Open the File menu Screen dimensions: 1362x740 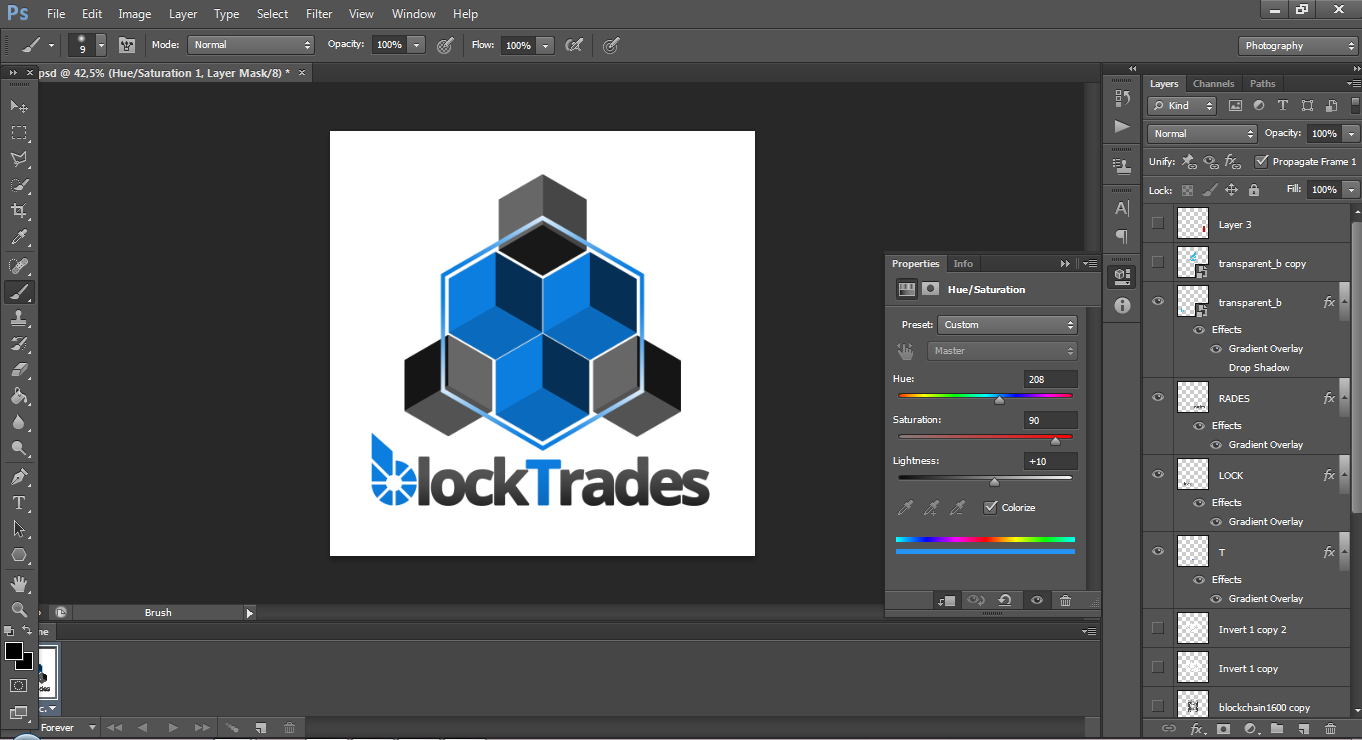pos(56,14)
